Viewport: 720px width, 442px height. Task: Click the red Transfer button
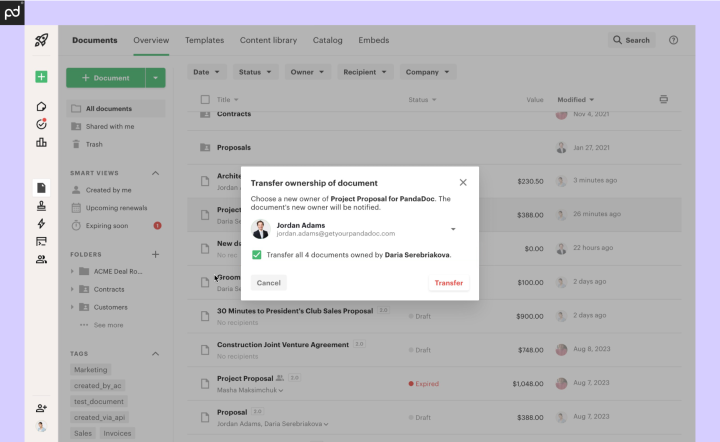pyautogui.click(x=448, y=283)
